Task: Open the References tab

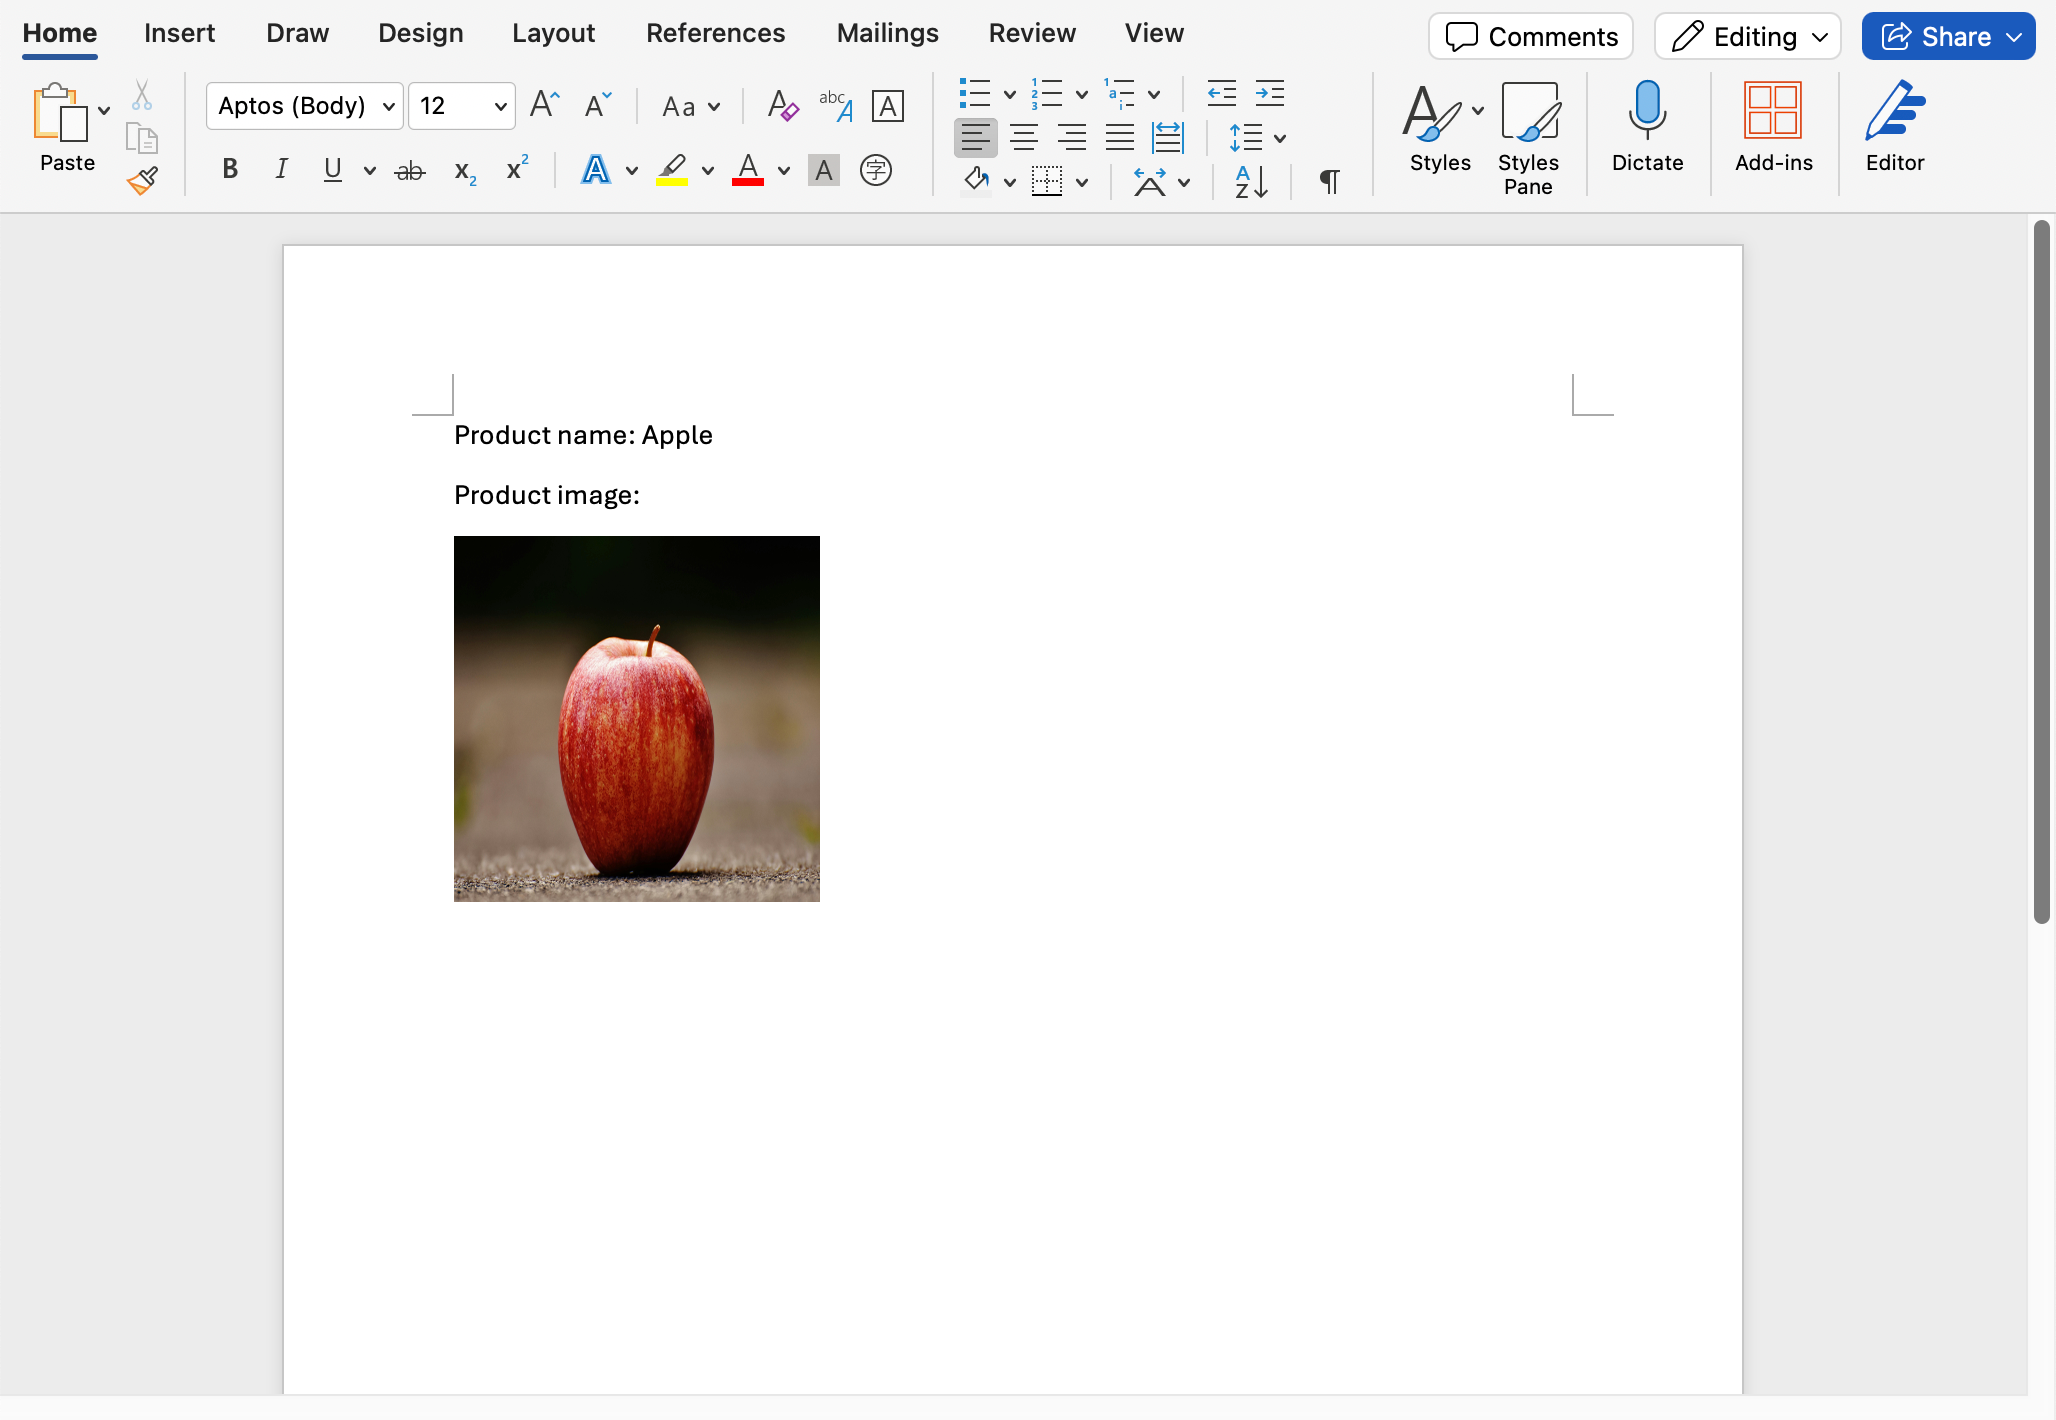Action: click(715, 33)
